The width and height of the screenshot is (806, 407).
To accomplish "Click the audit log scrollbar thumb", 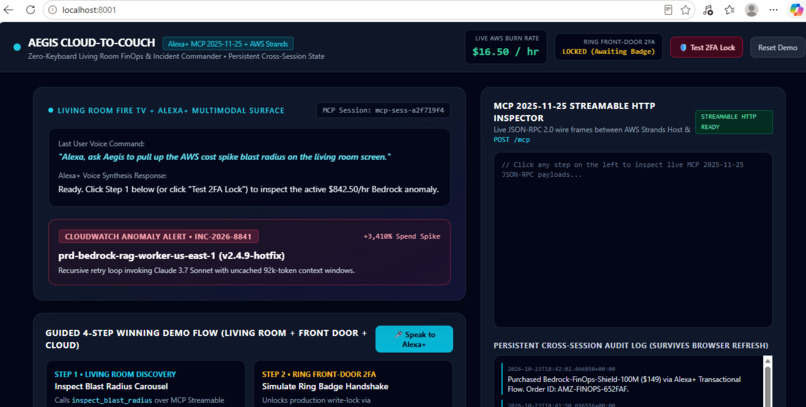I will (767, 385).
